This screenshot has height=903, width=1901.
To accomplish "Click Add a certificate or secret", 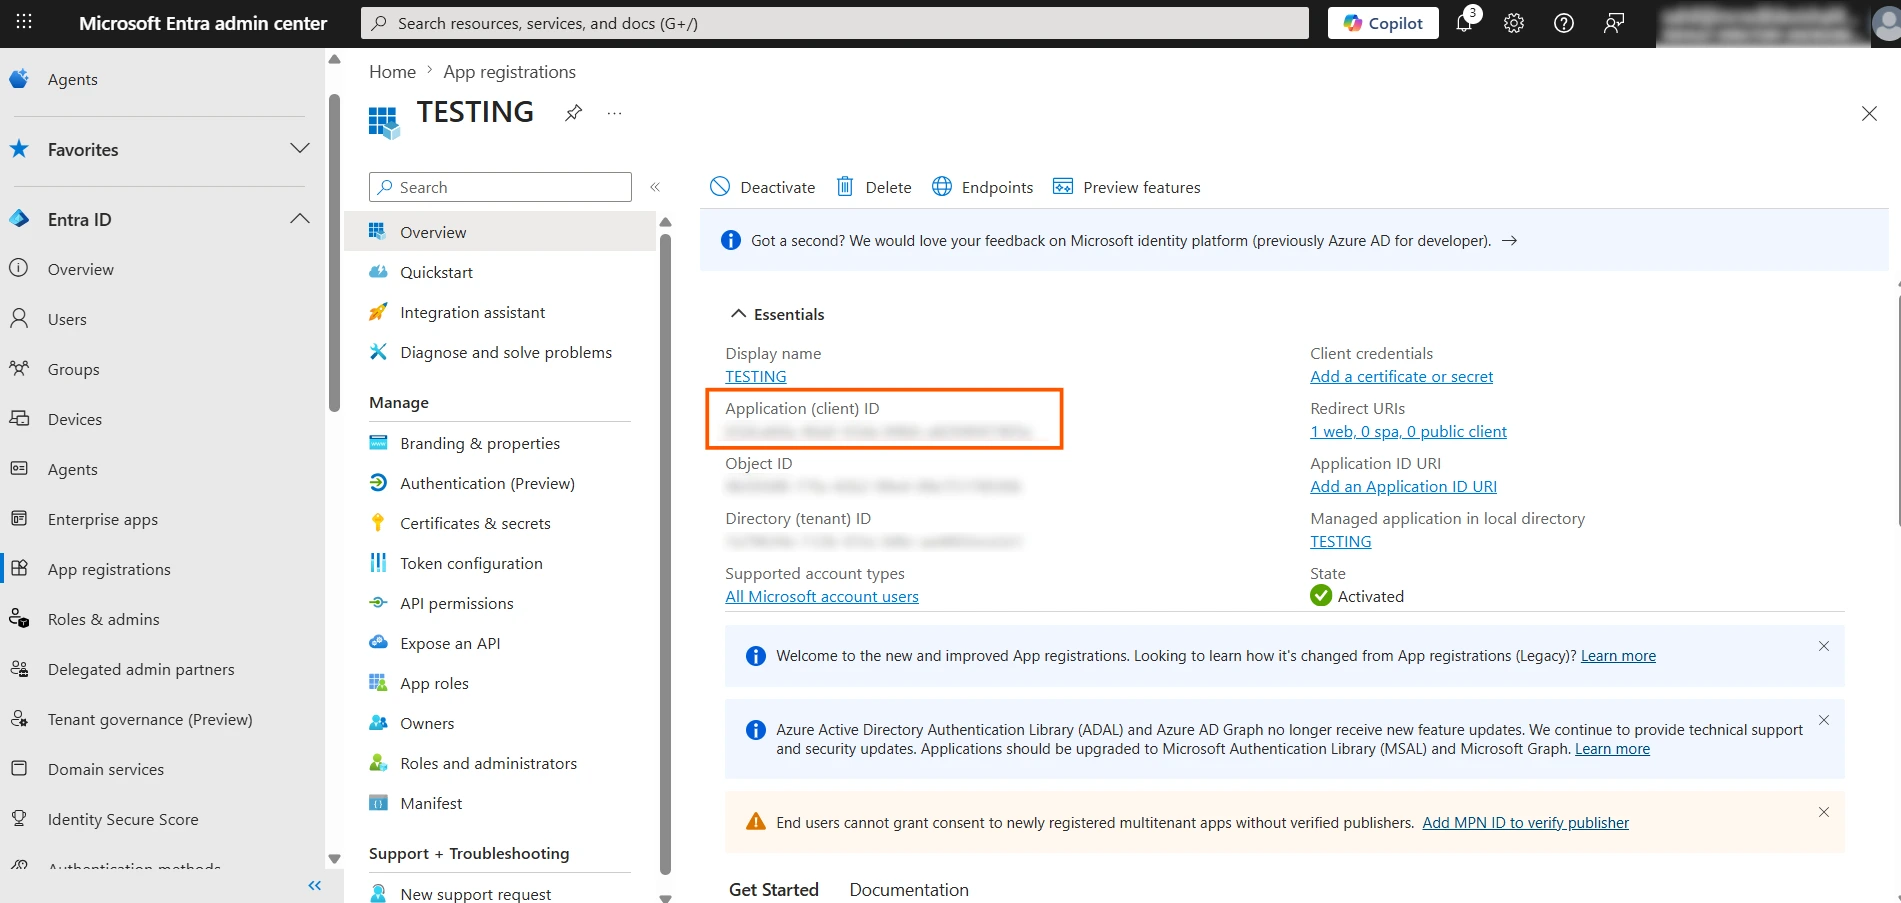I will coord(1401,377).
